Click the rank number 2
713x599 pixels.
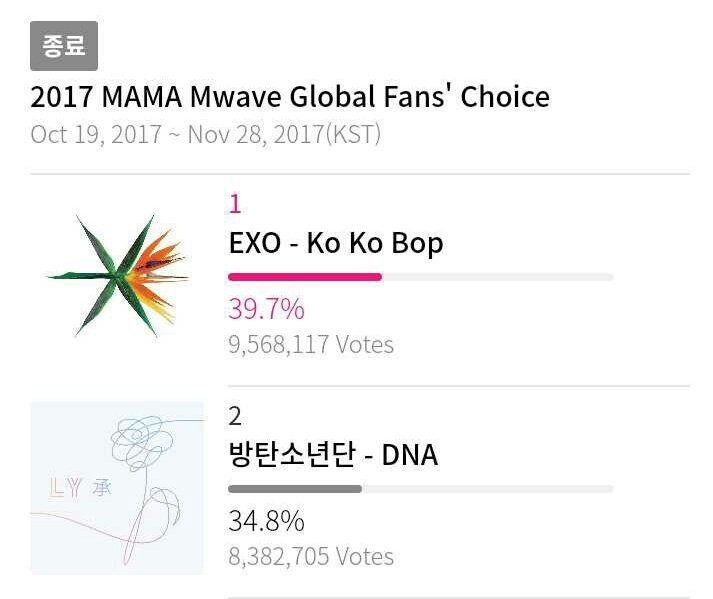point(235,416)
